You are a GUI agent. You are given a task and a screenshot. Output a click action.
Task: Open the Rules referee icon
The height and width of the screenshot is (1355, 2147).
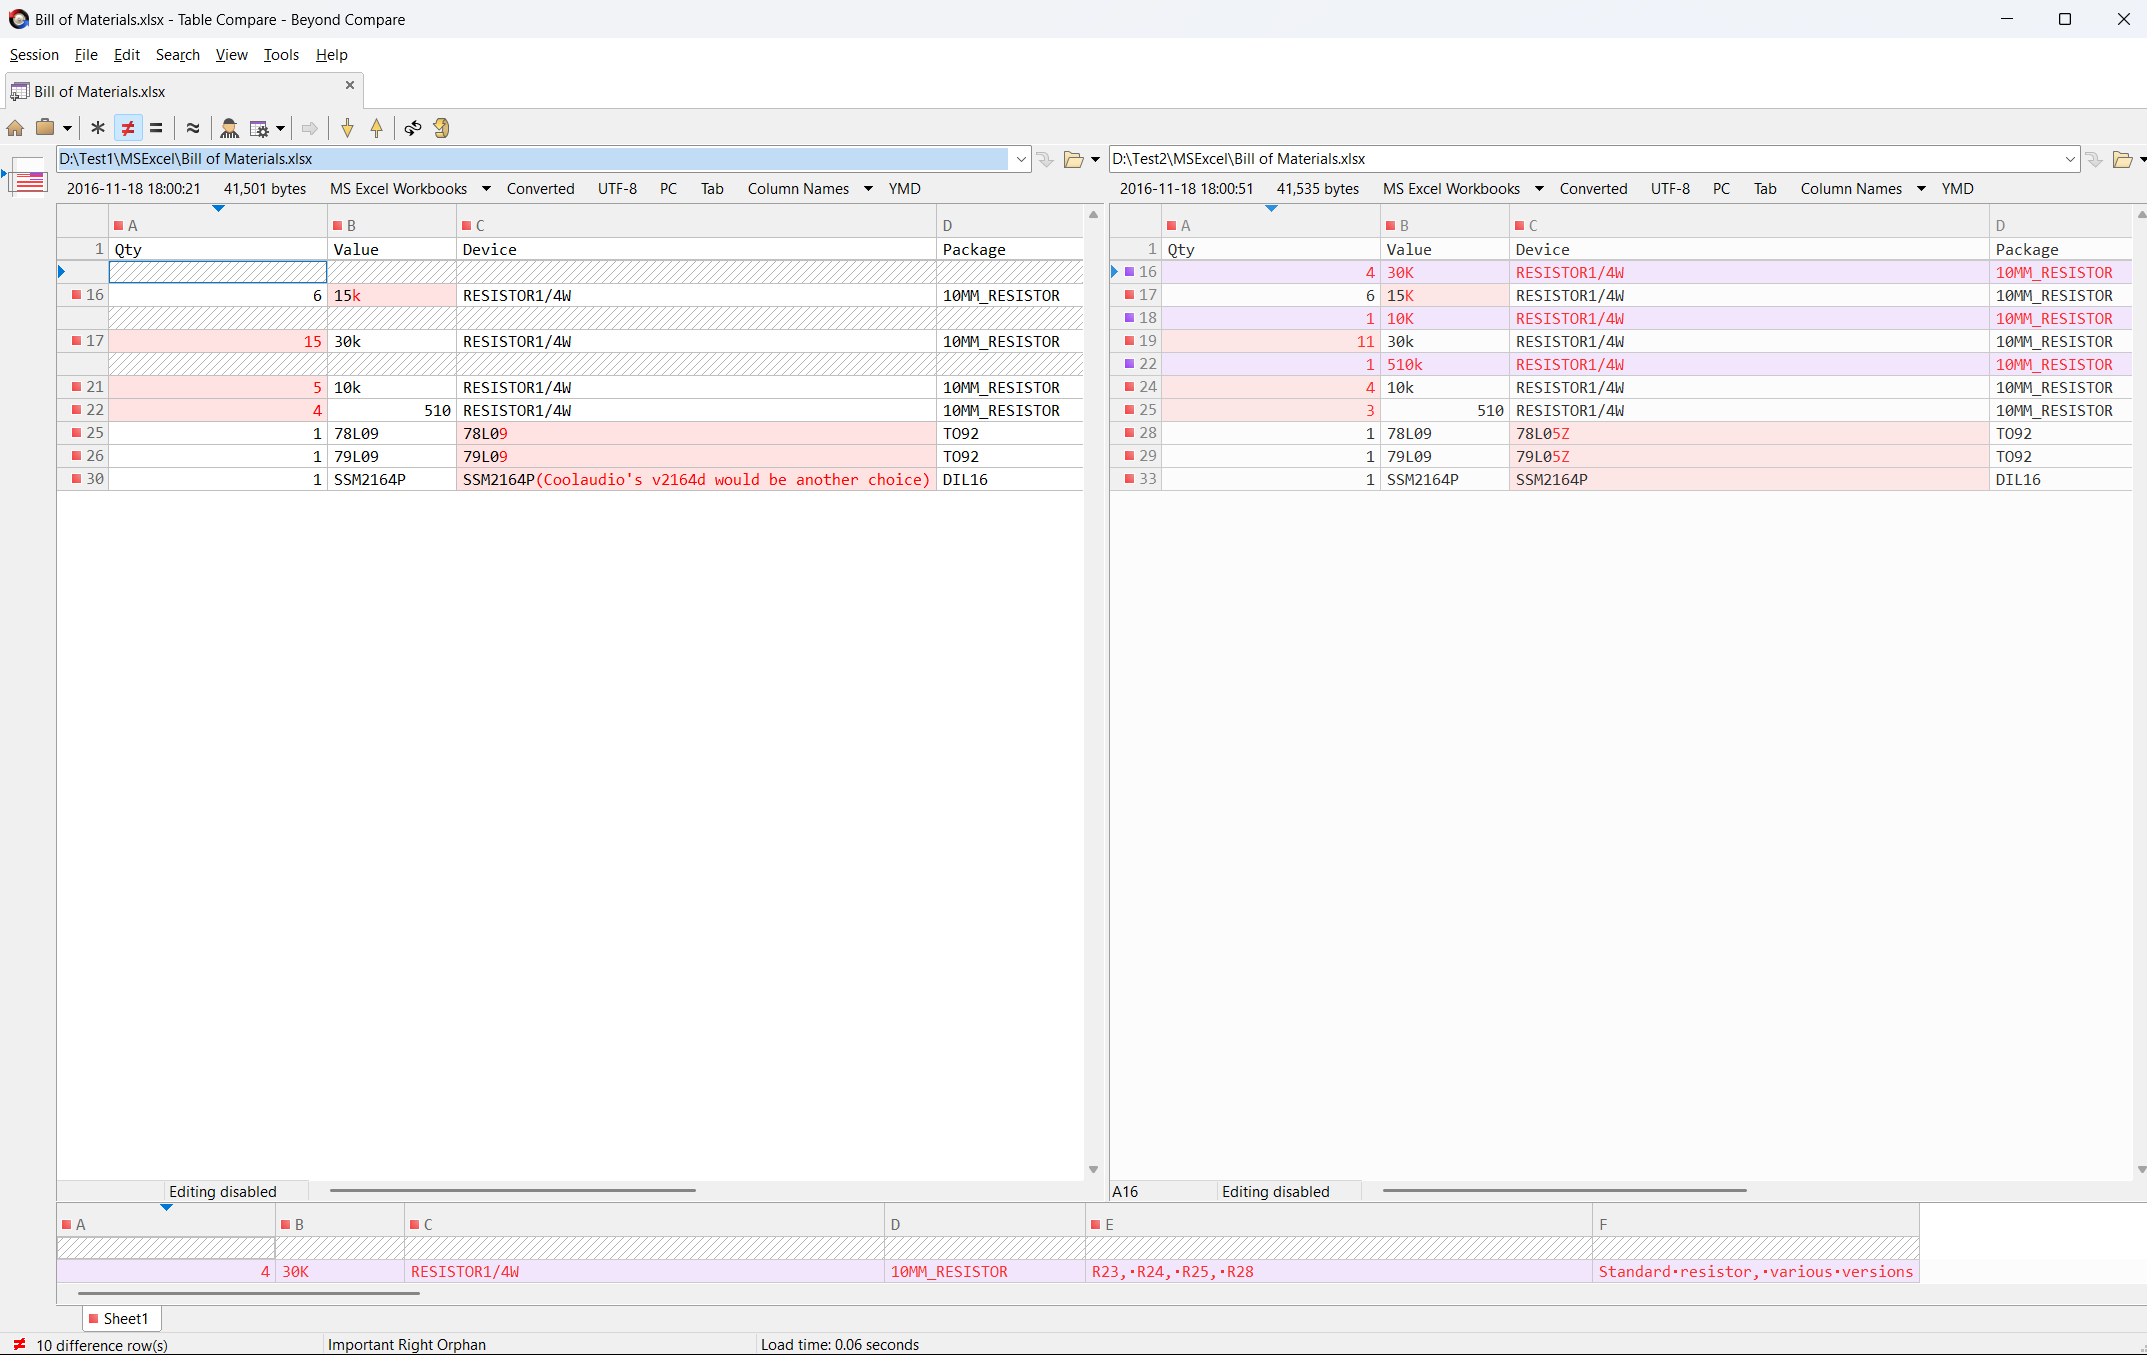[229, 128]
